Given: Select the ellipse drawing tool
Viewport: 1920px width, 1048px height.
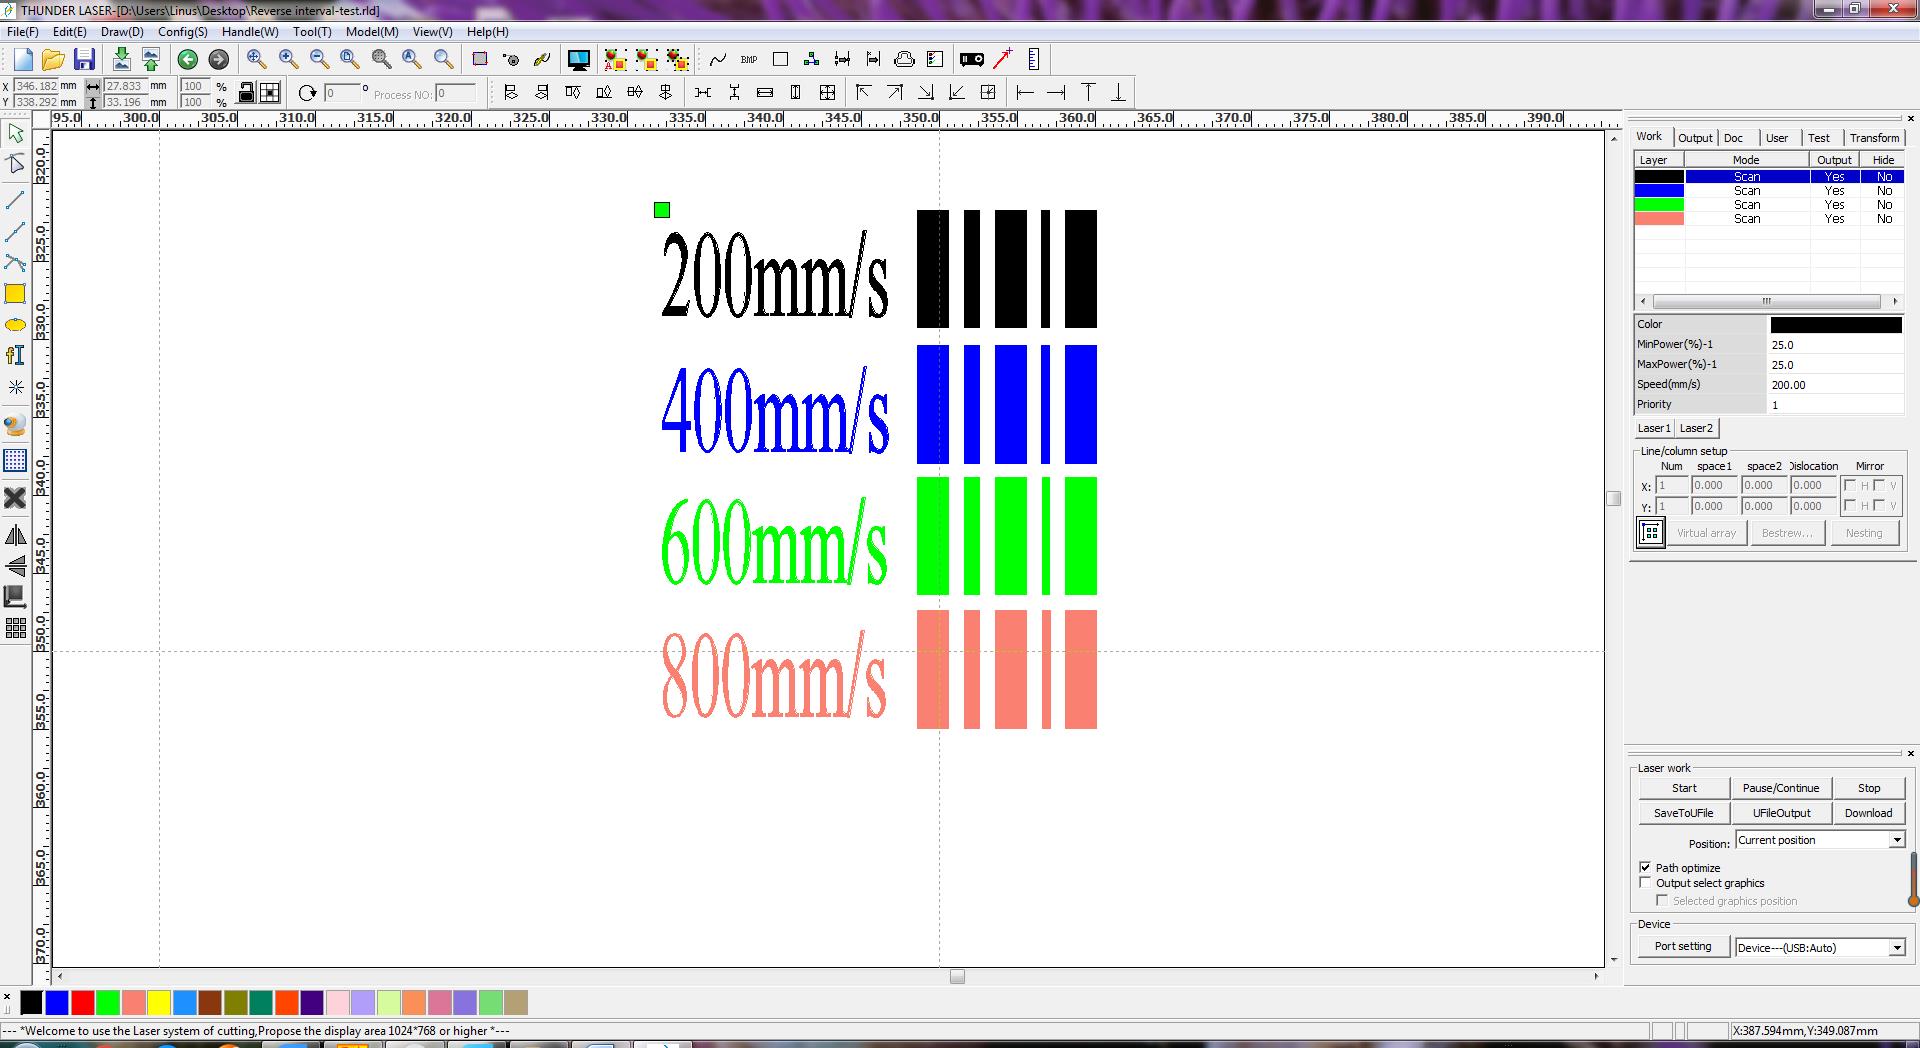Looking at the screenshot, I should pyautogui.click(x=15, y=325).
